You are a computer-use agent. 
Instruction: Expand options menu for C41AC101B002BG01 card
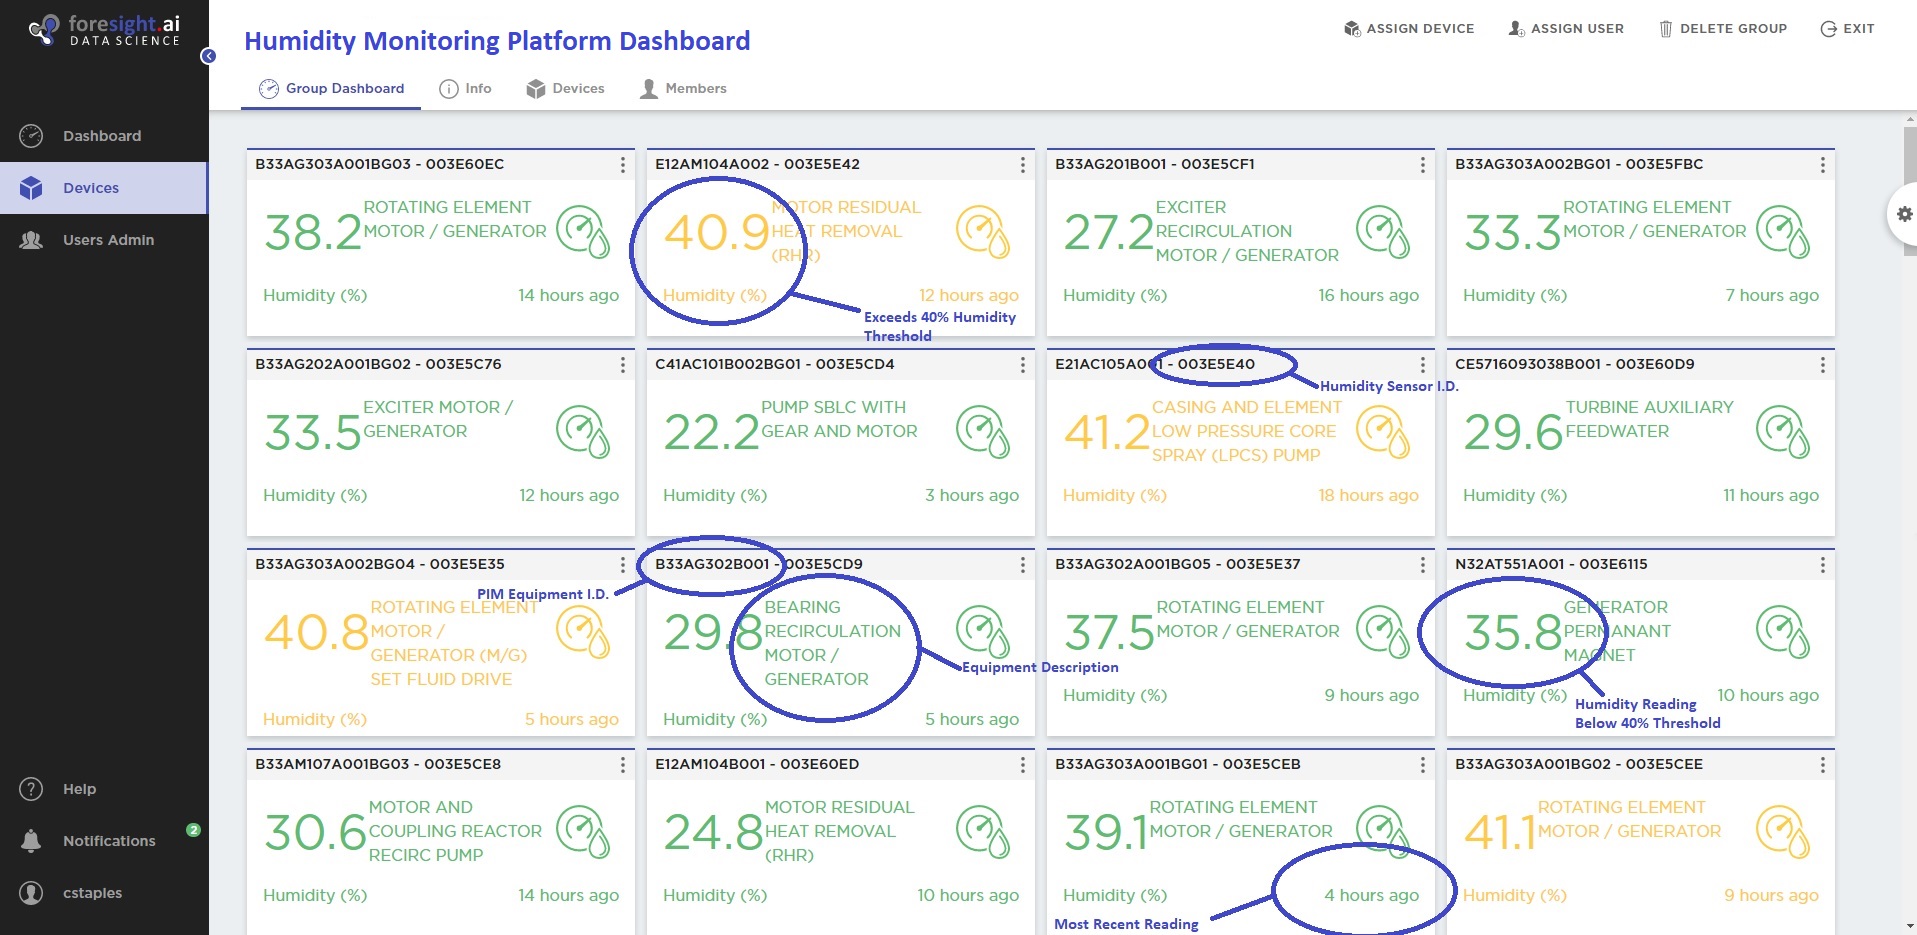coord(1022,365)
